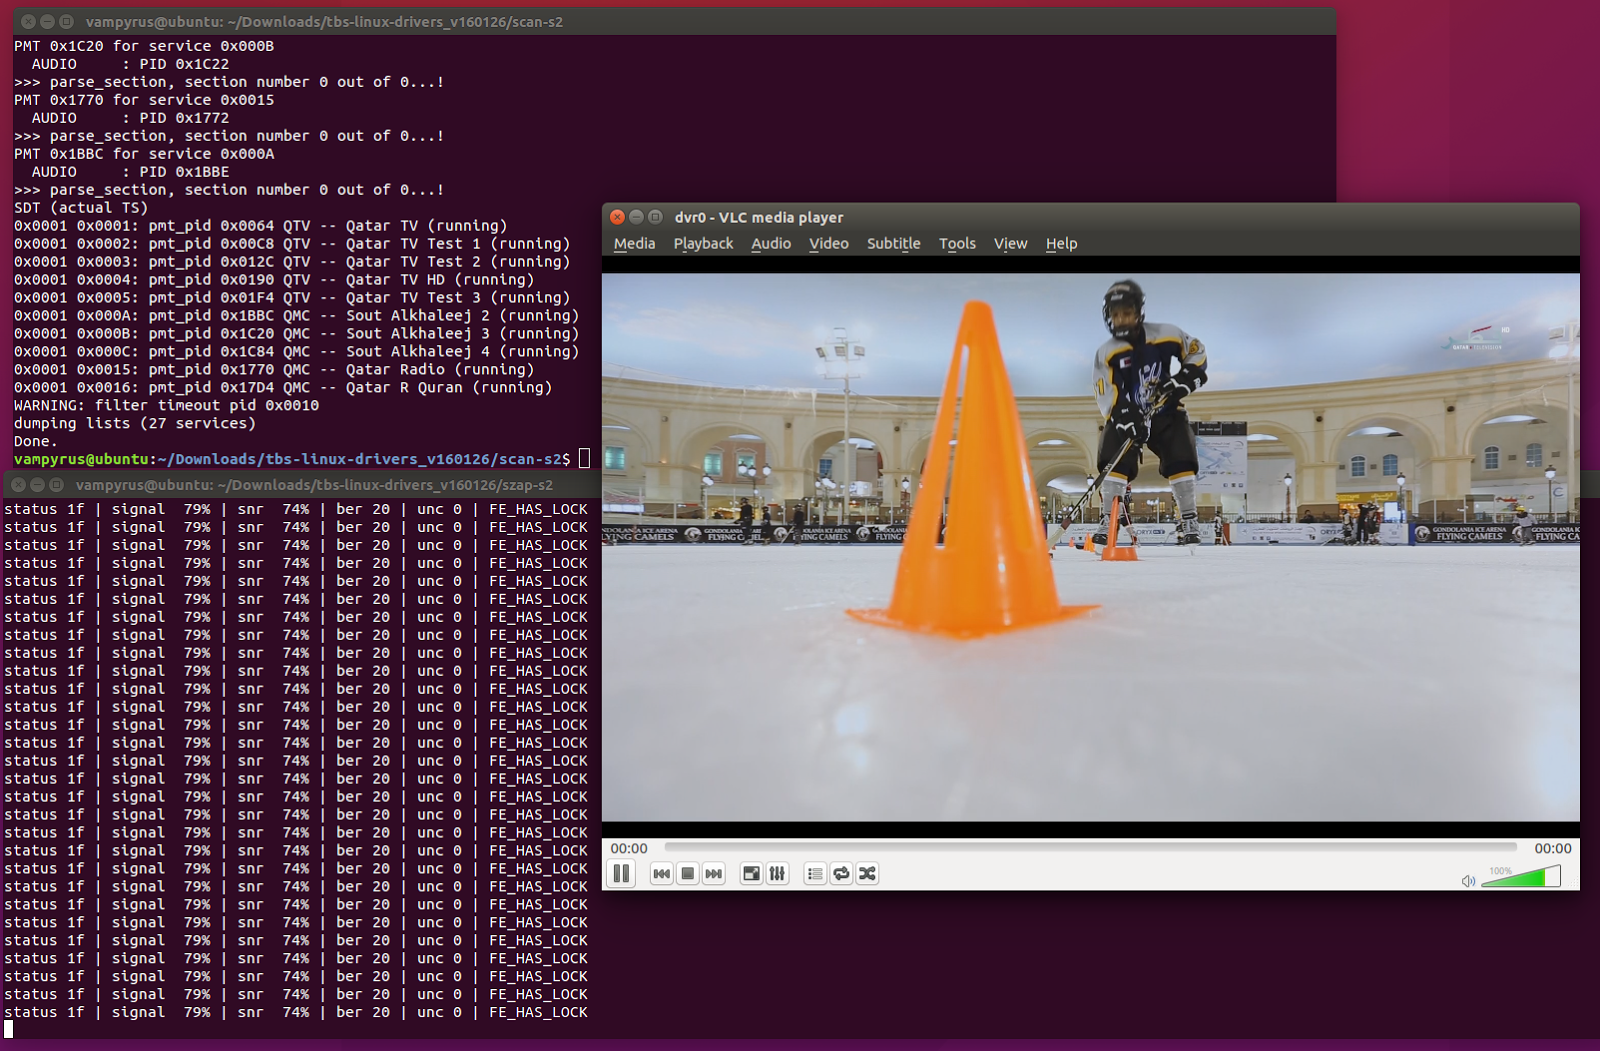Click 'SDT (actual TS)' line
Screen dimensions: 1600x1051
[81, 208]
